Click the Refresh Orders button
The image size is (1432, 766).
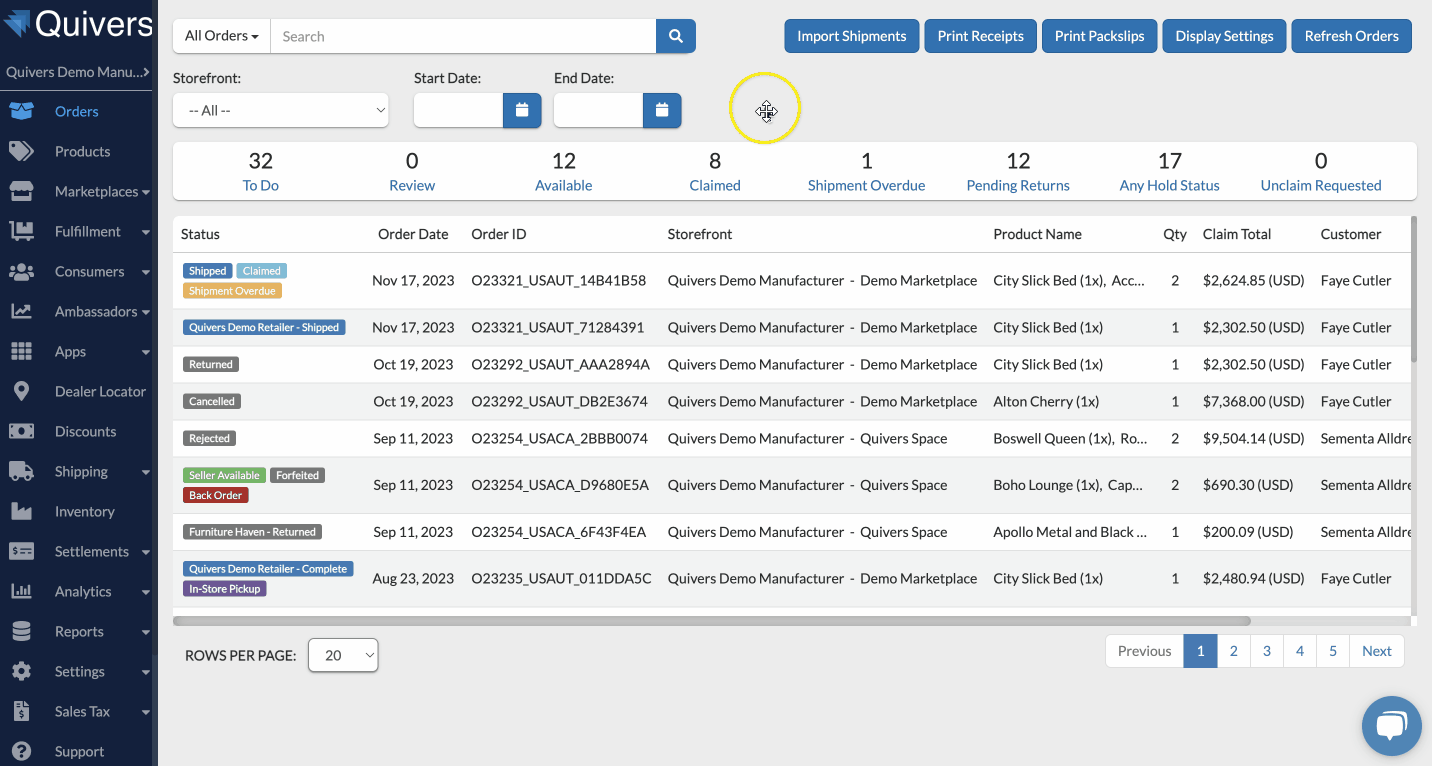tap(1352, 36)
